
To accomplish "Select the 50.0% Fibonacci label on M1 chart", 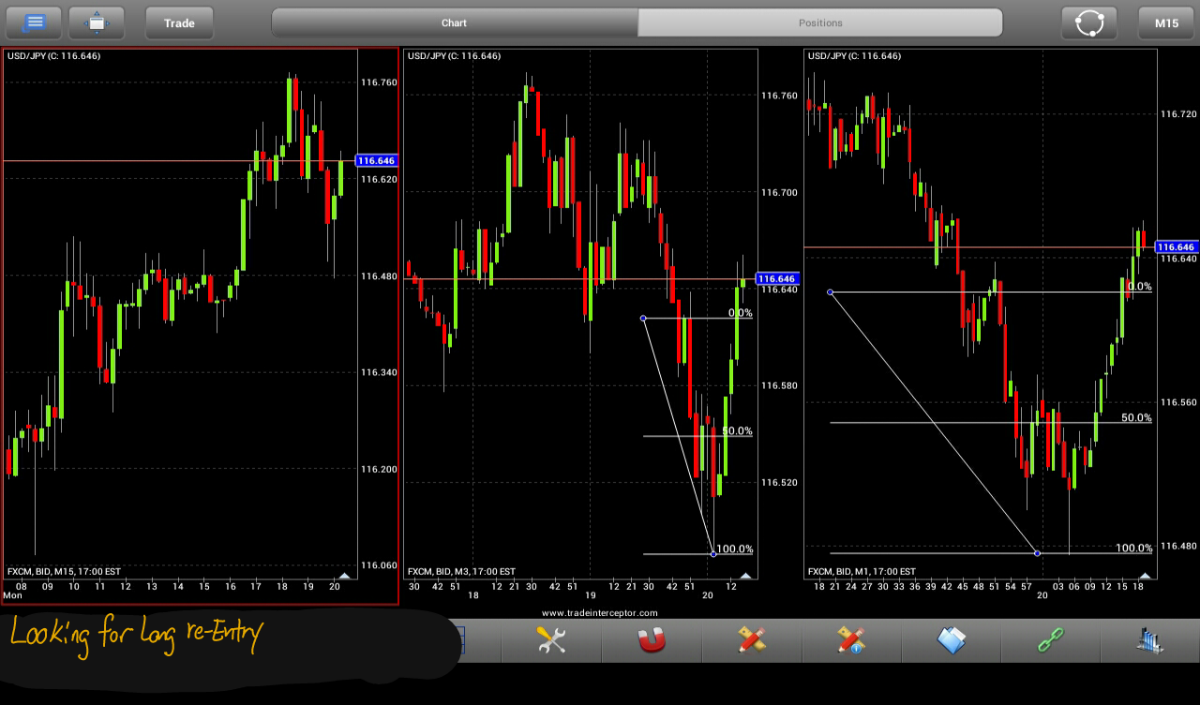I will click(x=1136, y=418).
